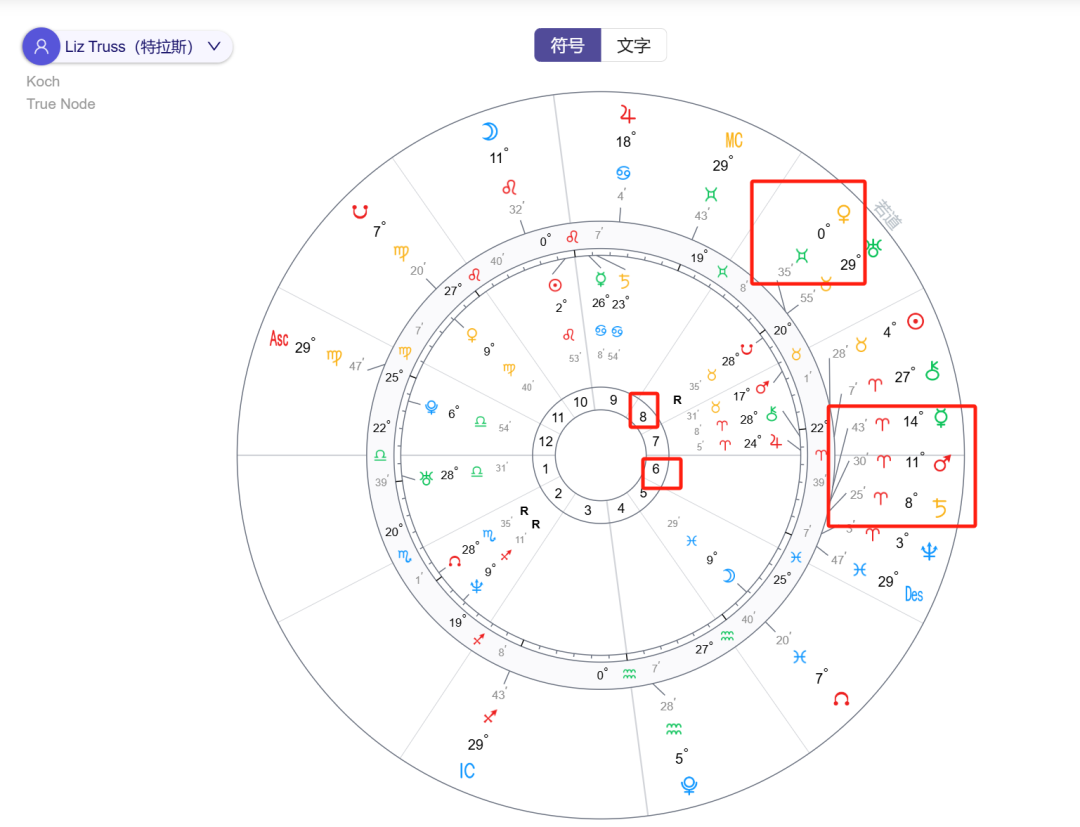Select the outer-ring Moon symbol at 11°
The height and width of the screenshot is (827, 1080).
[x=489, y=132]
